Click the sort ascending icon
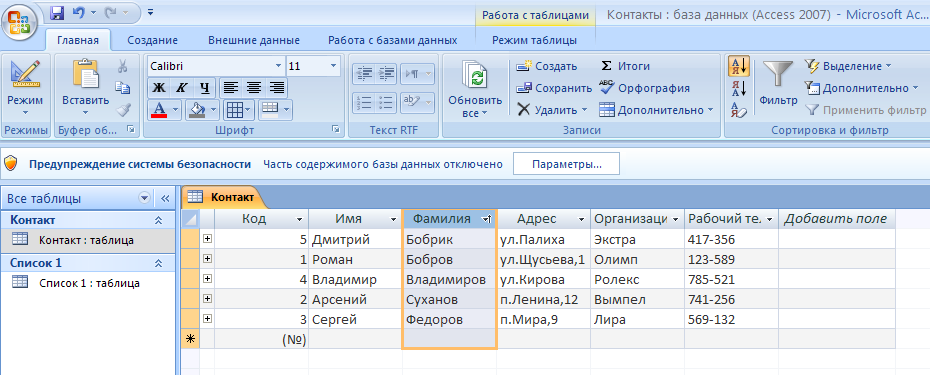Image resolution: width=930 pixels, height=375 pixels. [739, 66]
